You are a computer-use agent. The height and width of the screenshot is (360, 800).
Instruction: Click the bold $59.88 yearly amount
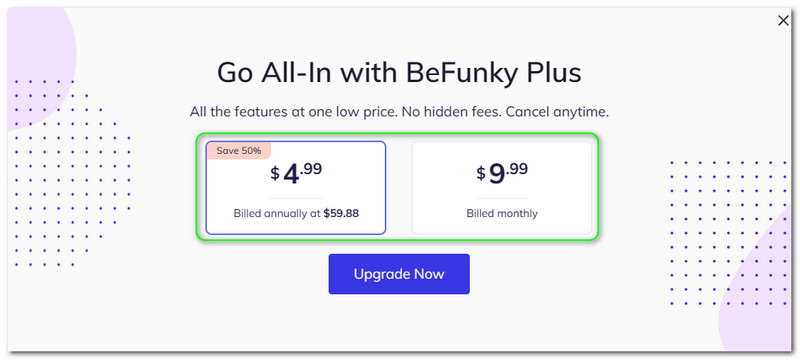pyautogui.click(x=341, y=213)
